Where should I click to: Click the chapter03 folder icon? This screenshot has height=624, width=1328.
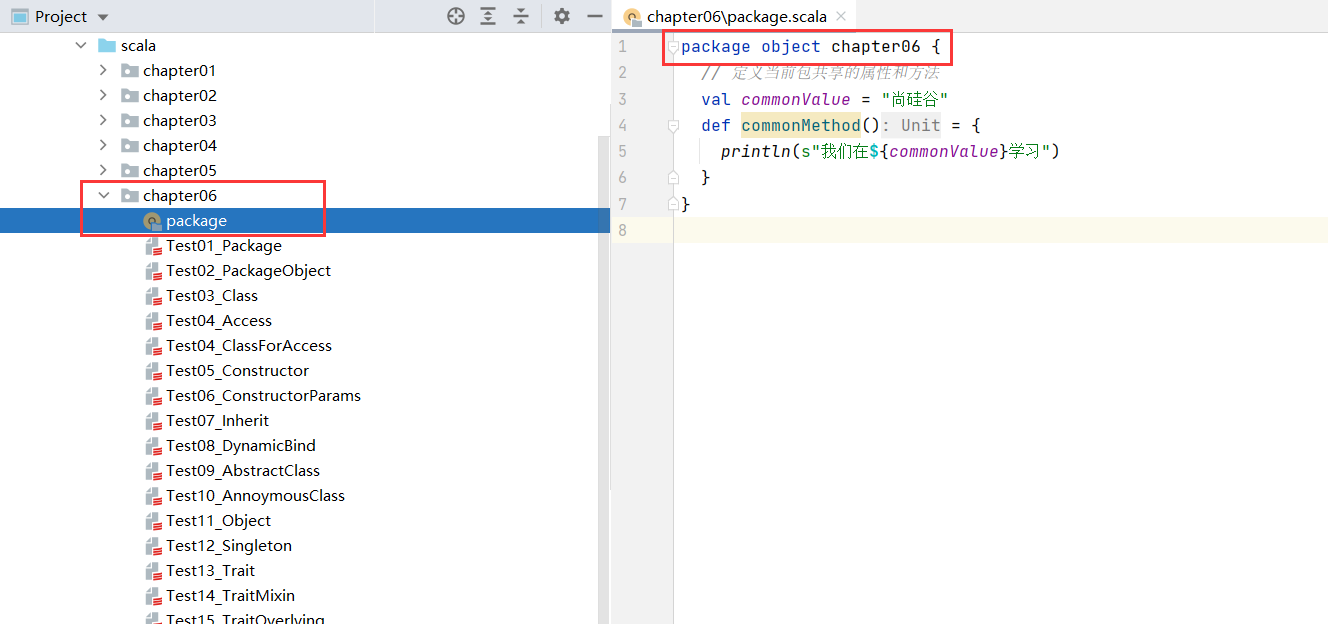pyautogui.click(x=130, y=121)
